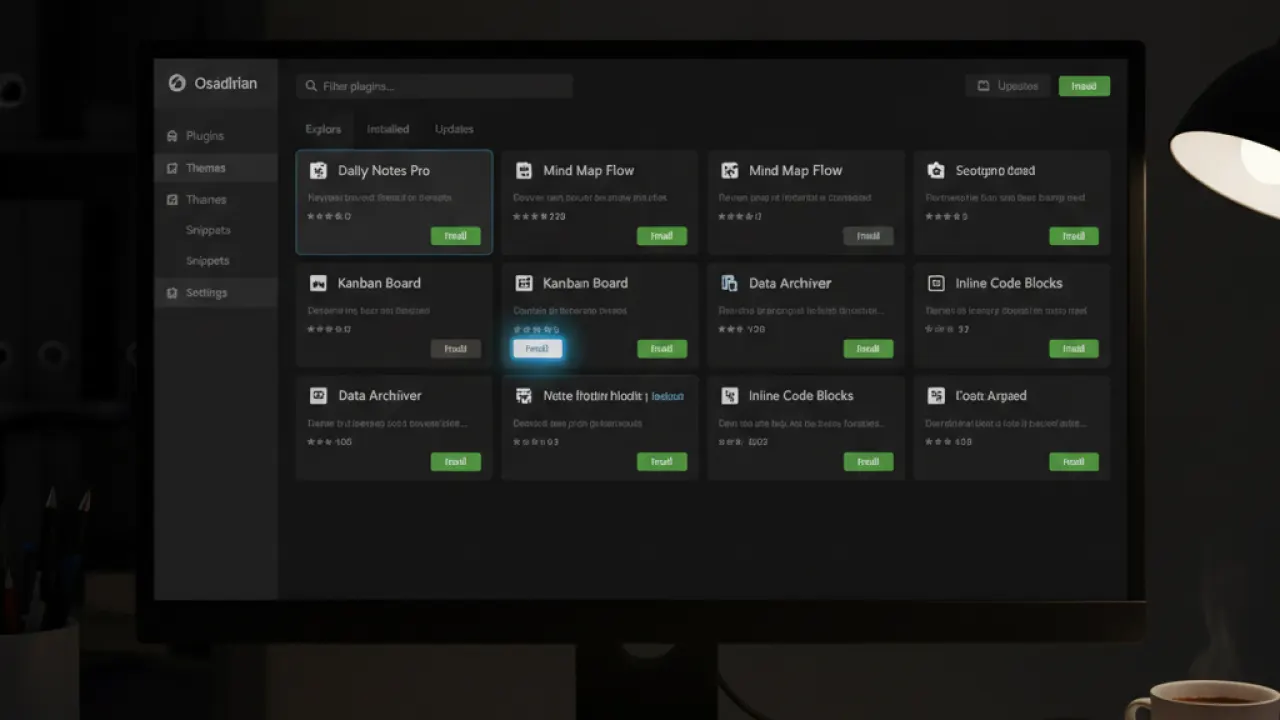The height and width of the screenshot is (720, 1280).
Task: Open the Daily Notes Pro title
Action: coord(384,171)
